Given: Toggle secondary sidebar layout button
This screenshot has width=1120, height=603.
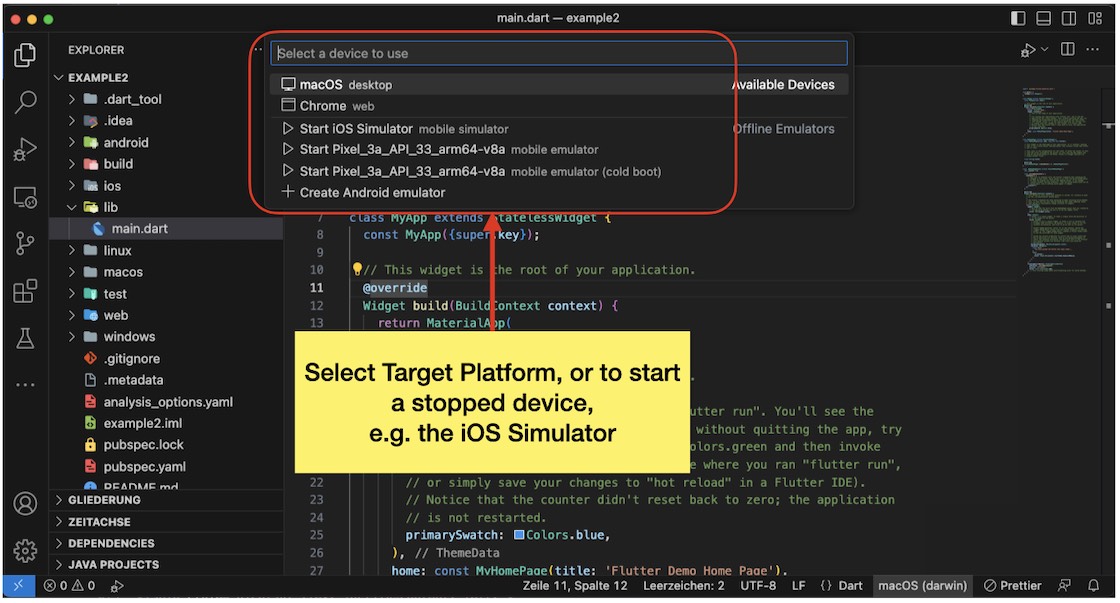Looking at the screenshot, I should pyautogui.click(x=1069, y=19).
